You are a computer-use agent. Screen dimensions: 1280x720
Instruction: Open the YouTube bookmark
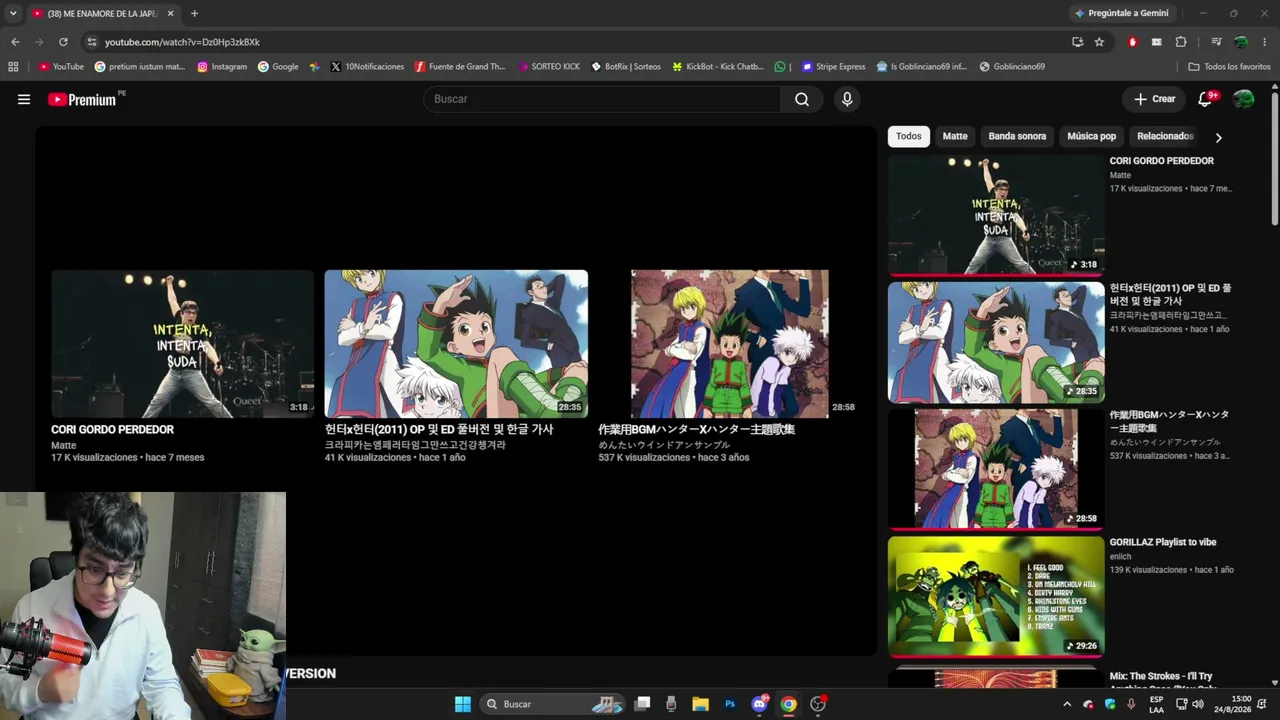[61, 67]
